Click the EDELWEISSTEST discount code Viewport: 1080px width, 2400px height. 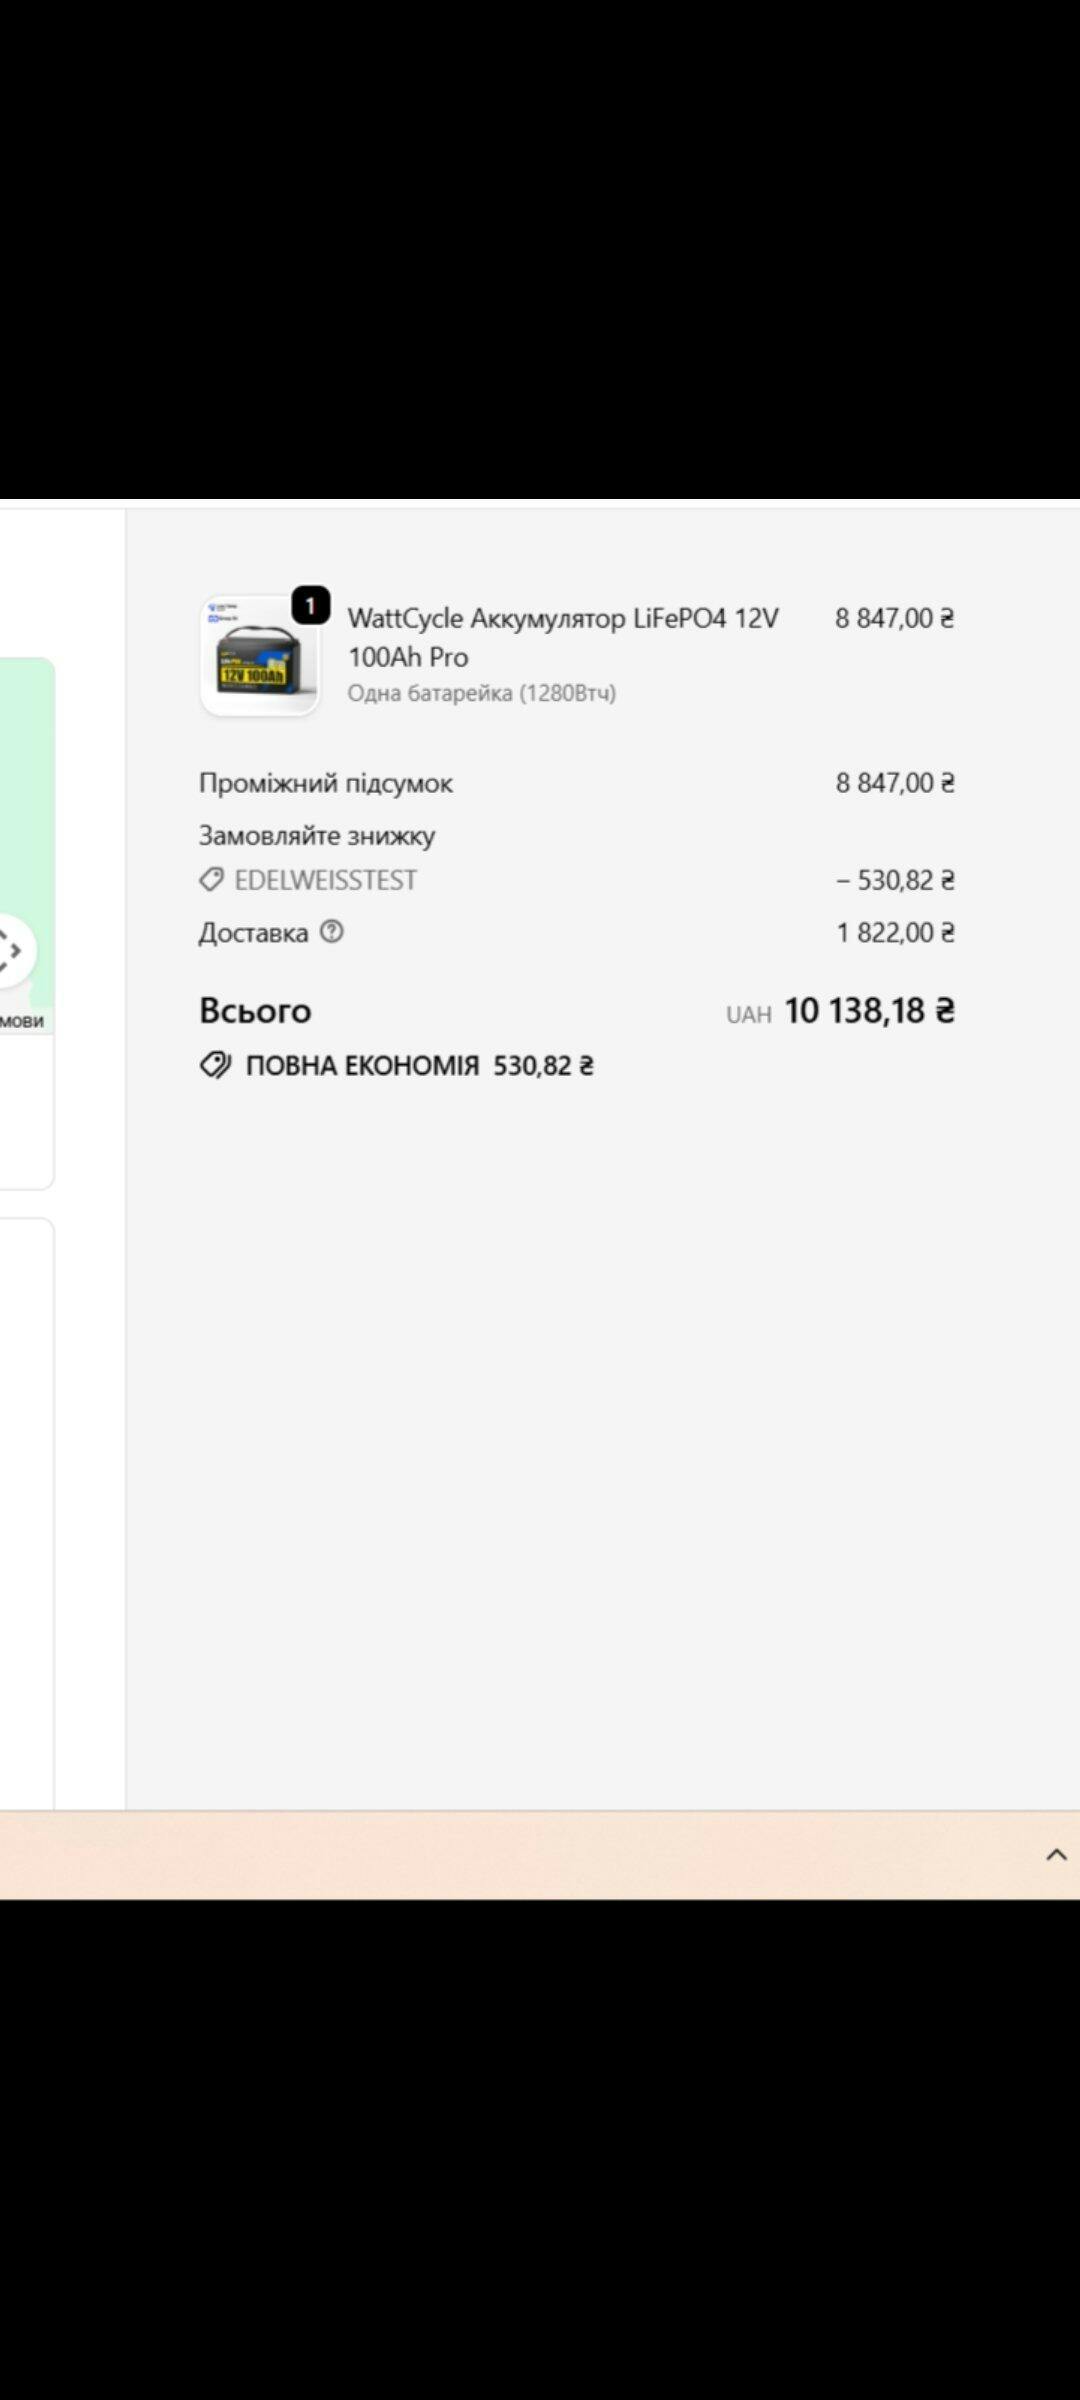point(325,880)
